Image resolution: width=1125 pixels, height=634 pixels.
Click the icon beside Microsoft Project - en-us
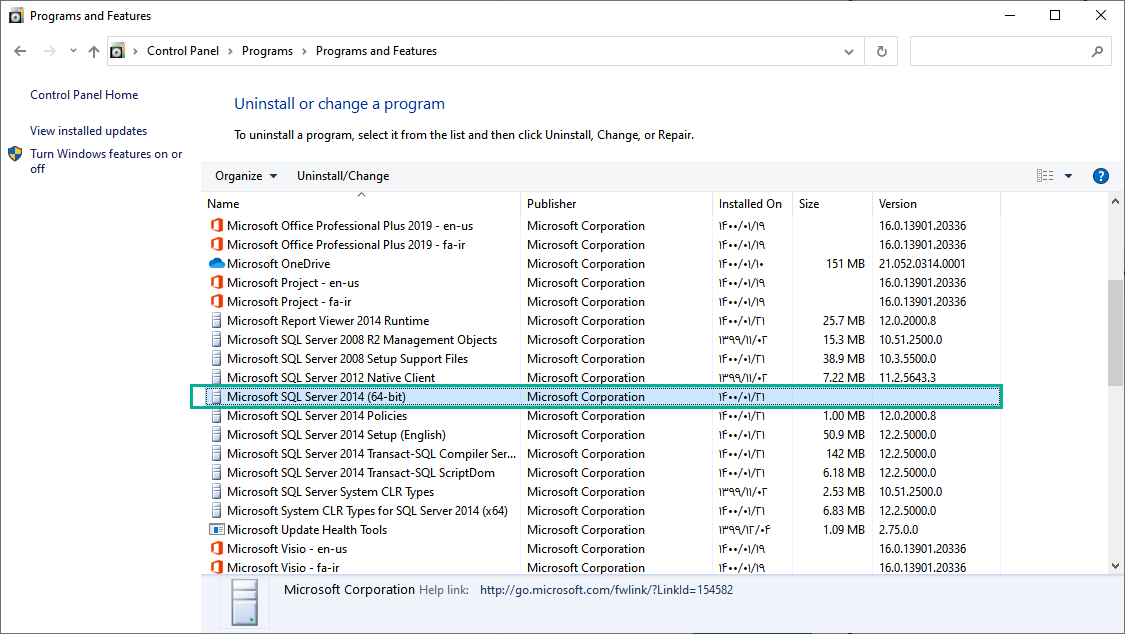(x=216, y=283)
